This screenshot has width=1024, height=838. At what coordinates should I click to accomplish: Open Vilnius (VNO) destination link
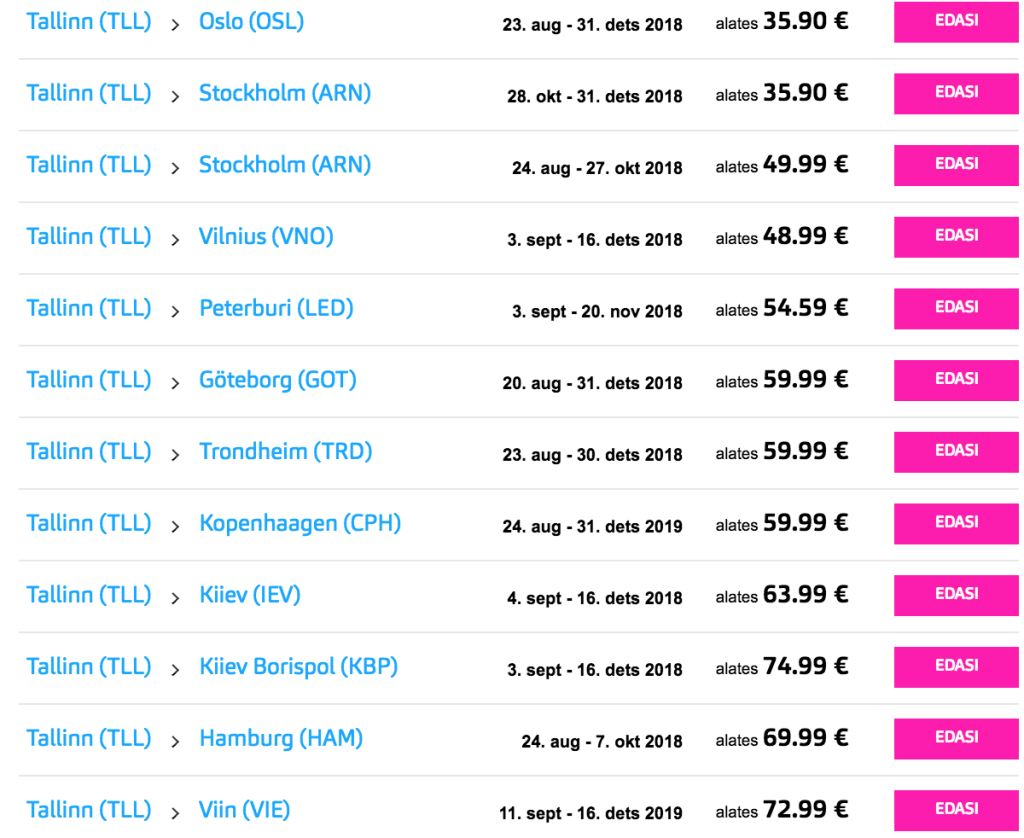tap(266, 236)
